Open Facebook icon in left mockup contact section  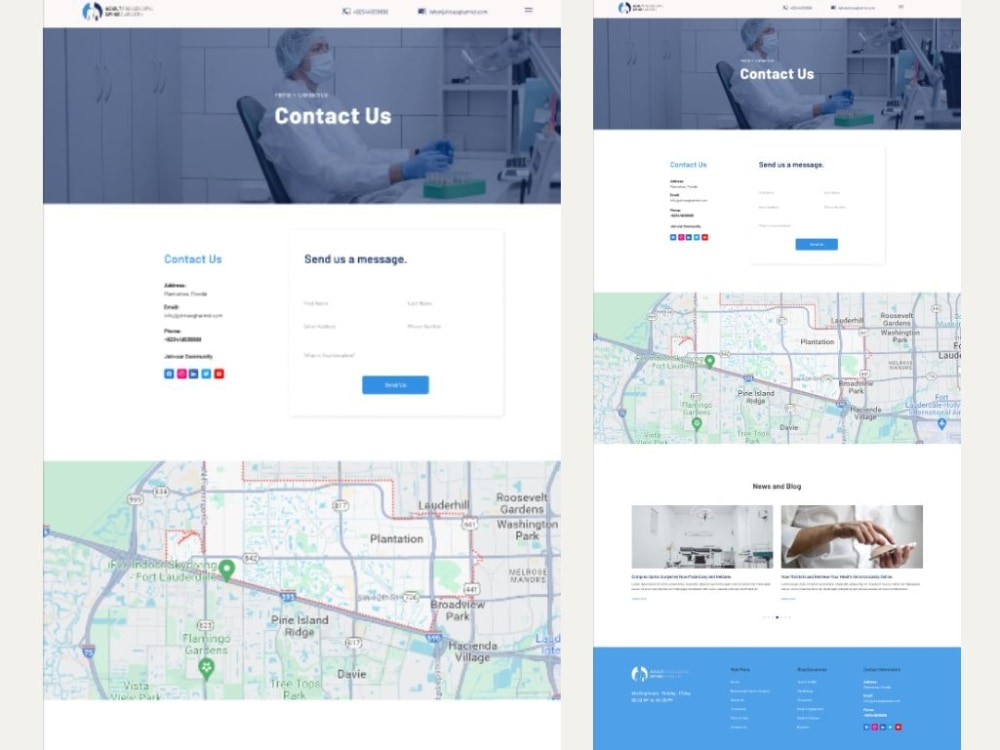[169, 374]
